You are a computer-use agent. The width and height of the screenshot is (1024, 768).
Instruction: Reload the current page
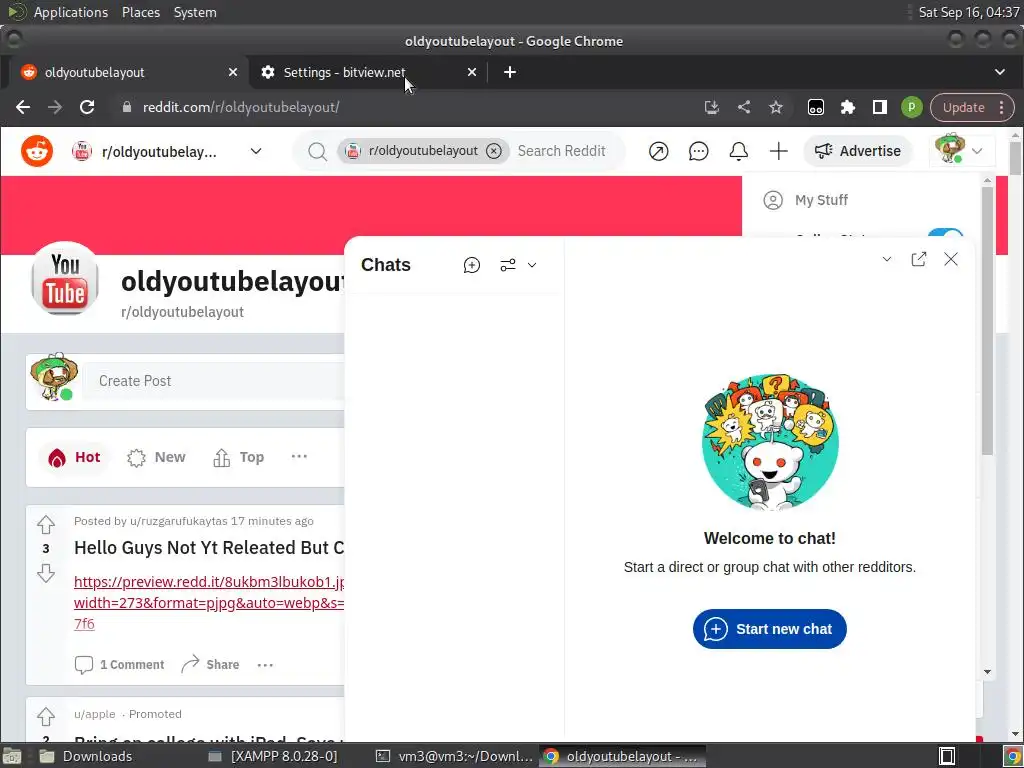click(x=87, y=107)
